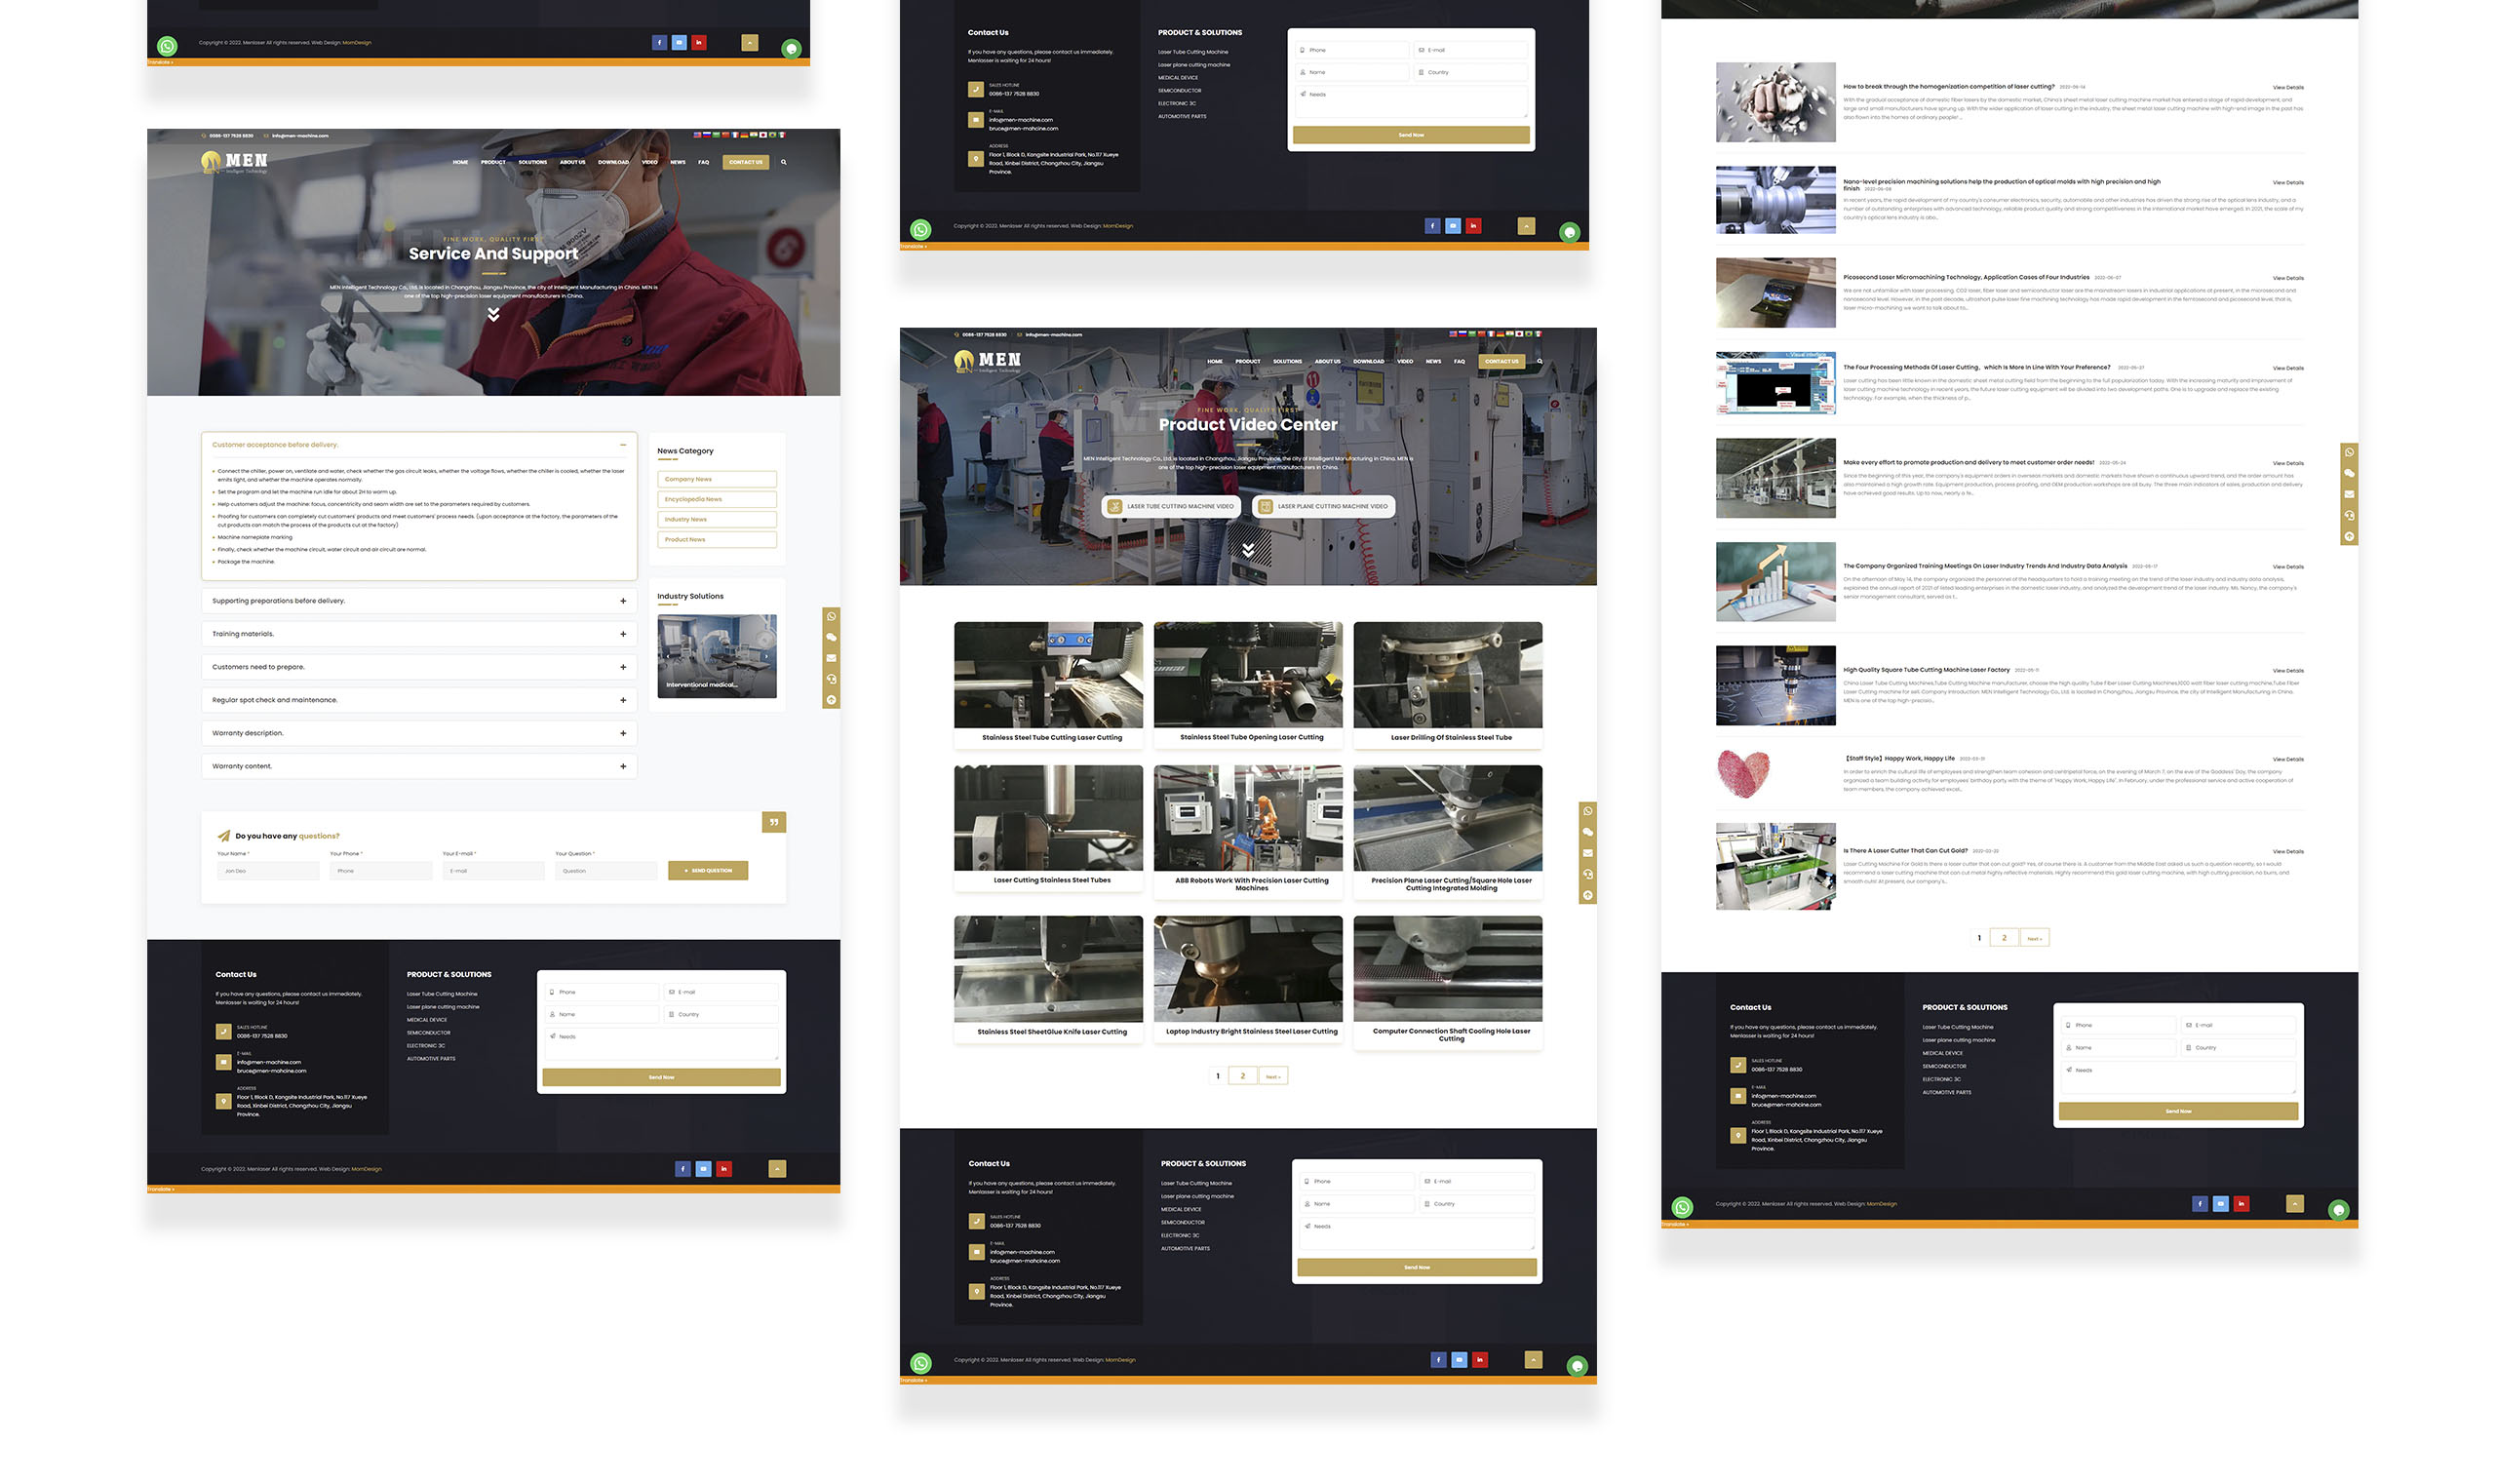Click envelope icon beside the news article list

pyautogui.click(x=2349, y=495)
